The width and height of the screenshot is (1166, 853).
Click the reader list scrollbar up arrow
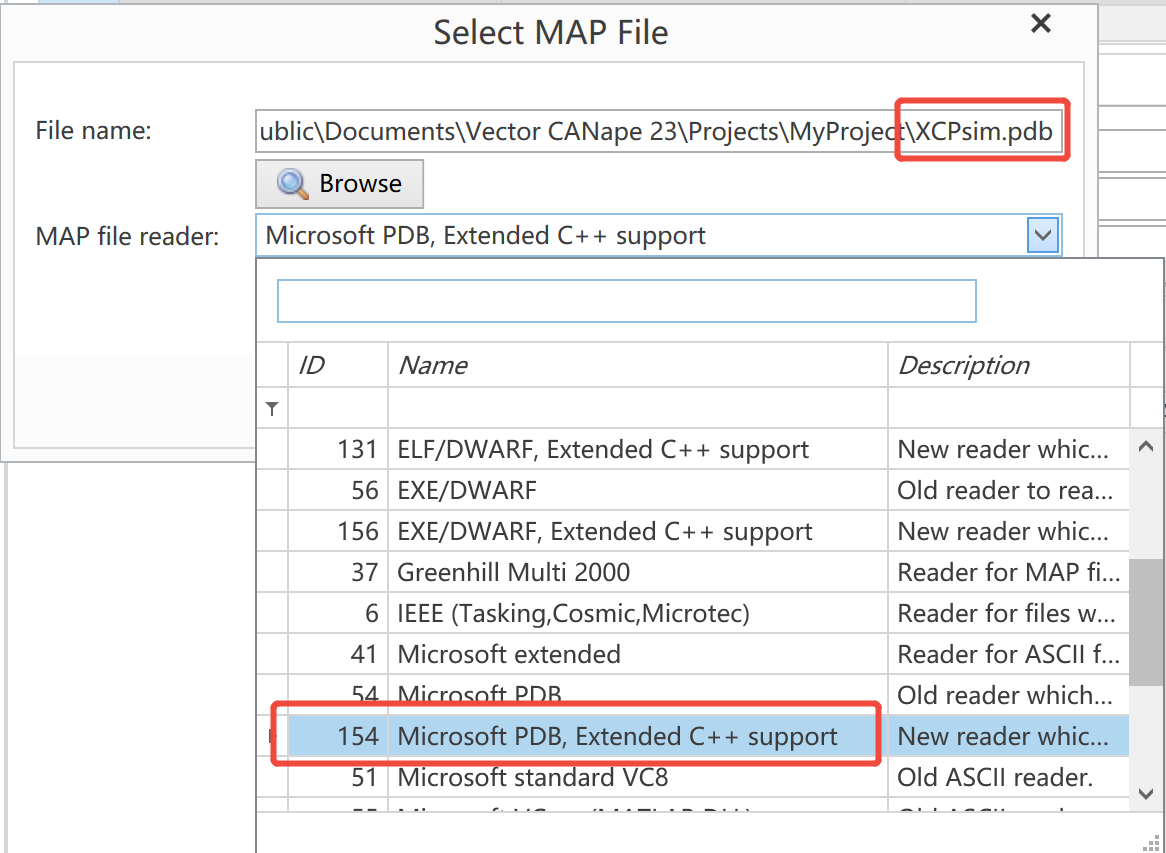pyautogui.click(x=1146, y=447)
